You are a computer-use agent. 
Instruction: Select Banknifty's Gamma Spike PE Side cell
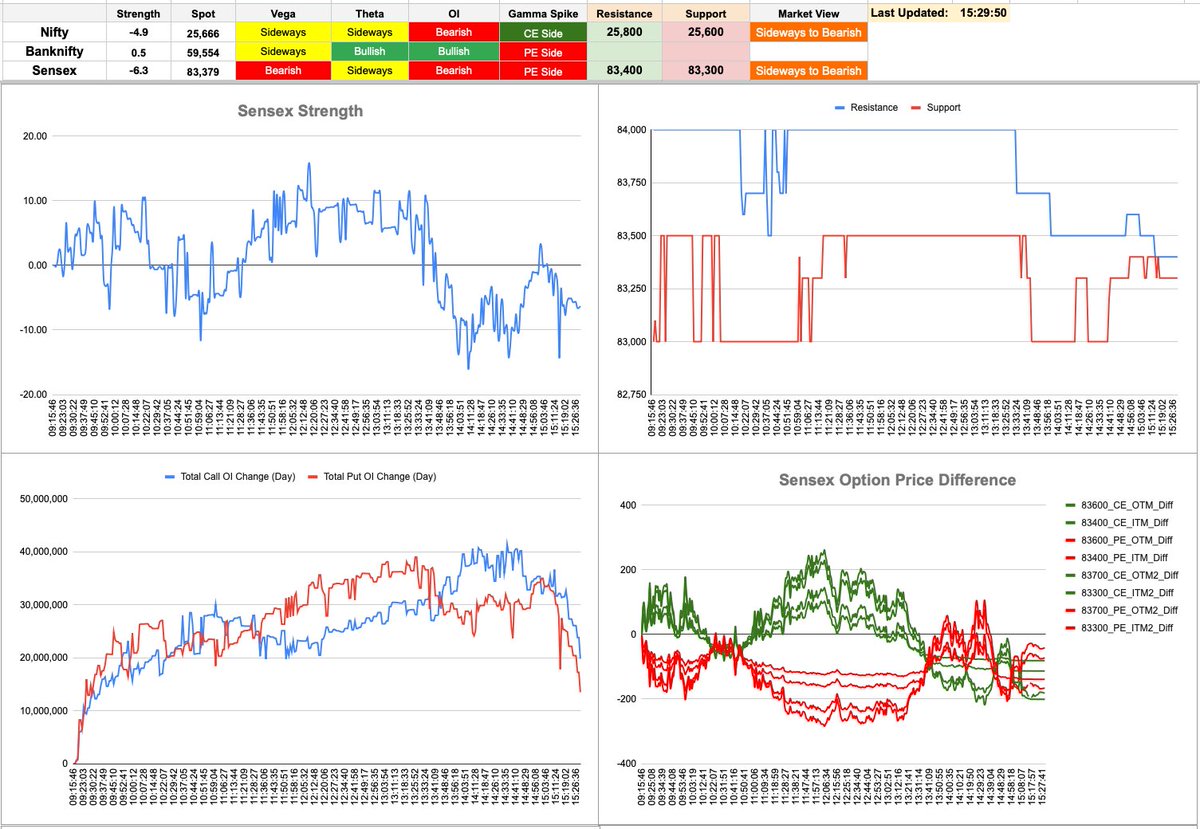point(543,51)
